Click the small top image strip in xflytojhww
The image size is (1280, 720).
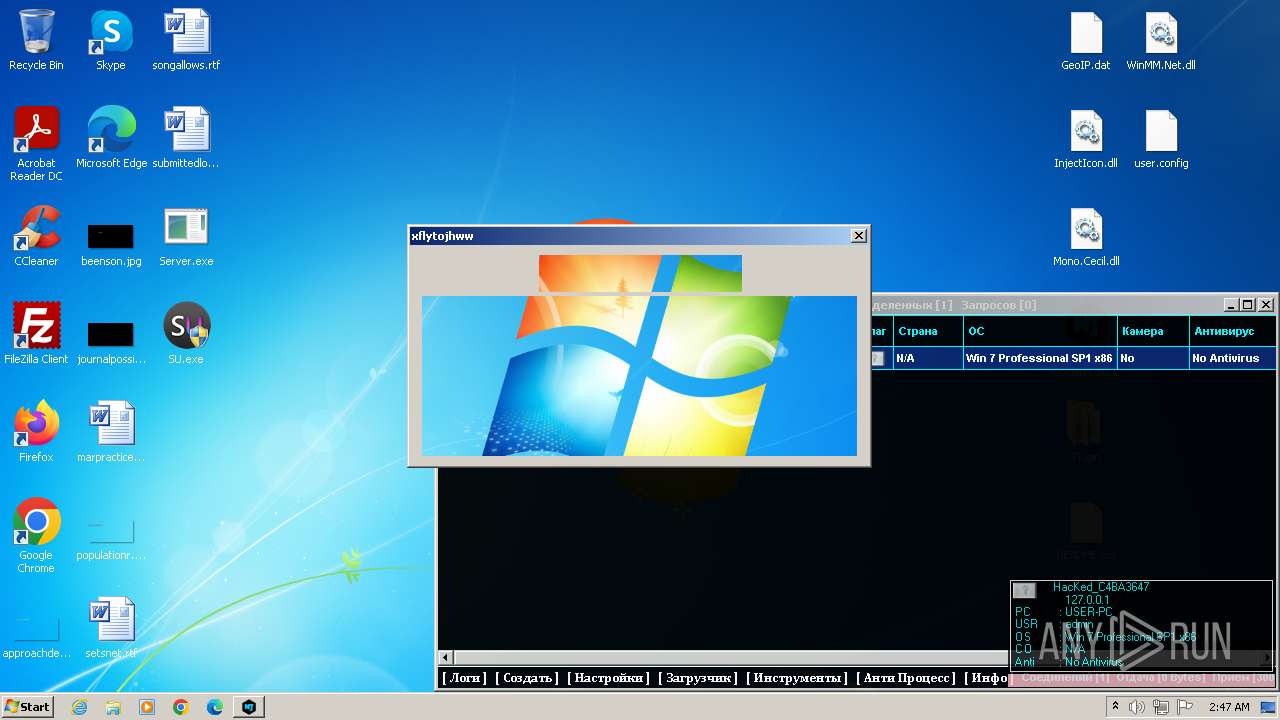click(x=640, y=273)
